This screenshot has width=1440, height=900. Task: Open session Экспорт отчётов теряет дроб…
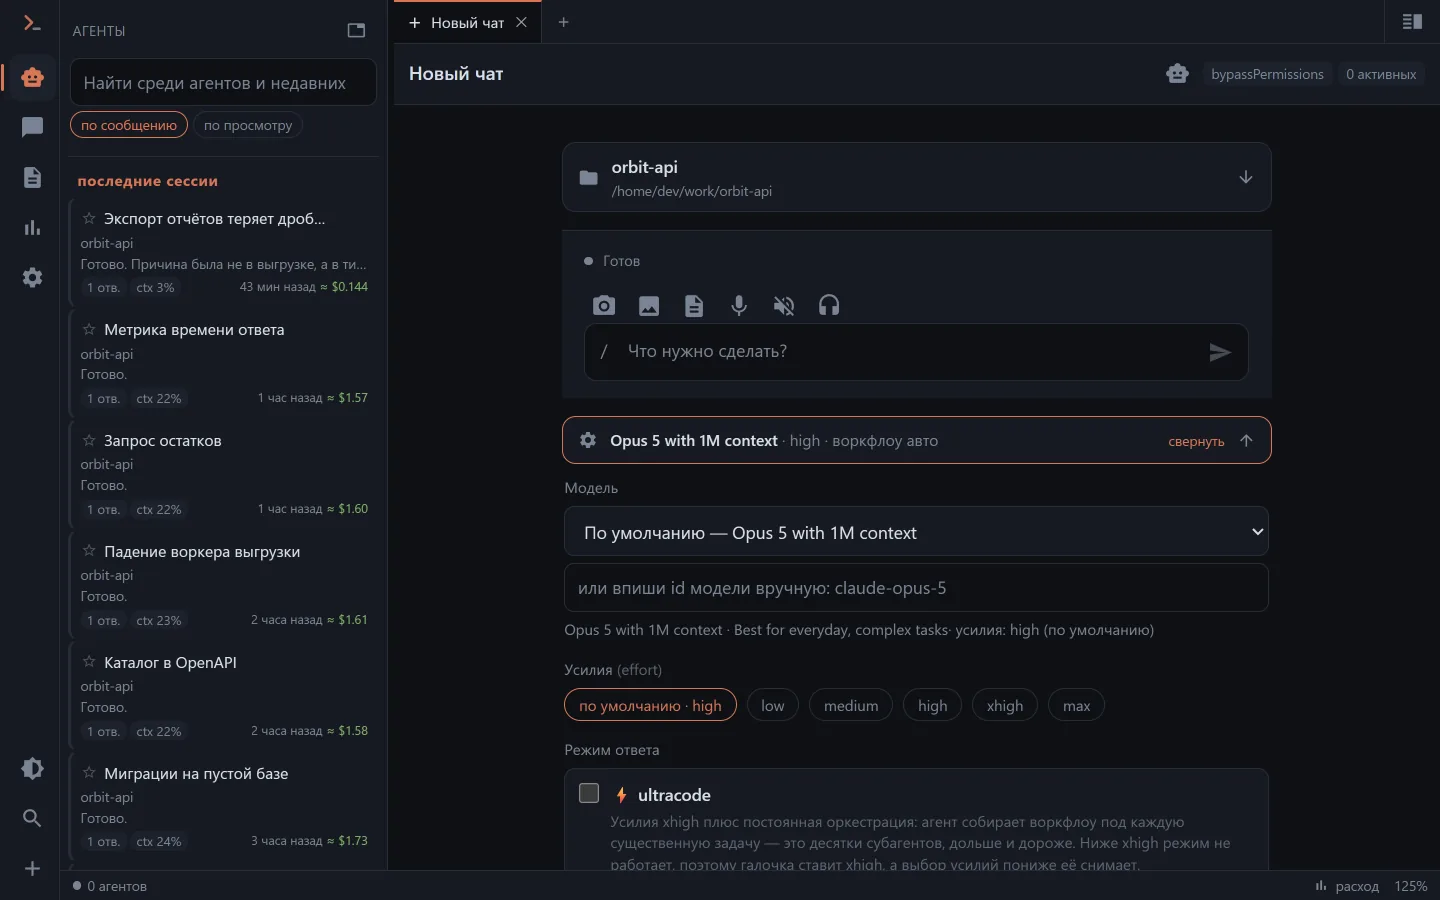(x=224, y=250)
